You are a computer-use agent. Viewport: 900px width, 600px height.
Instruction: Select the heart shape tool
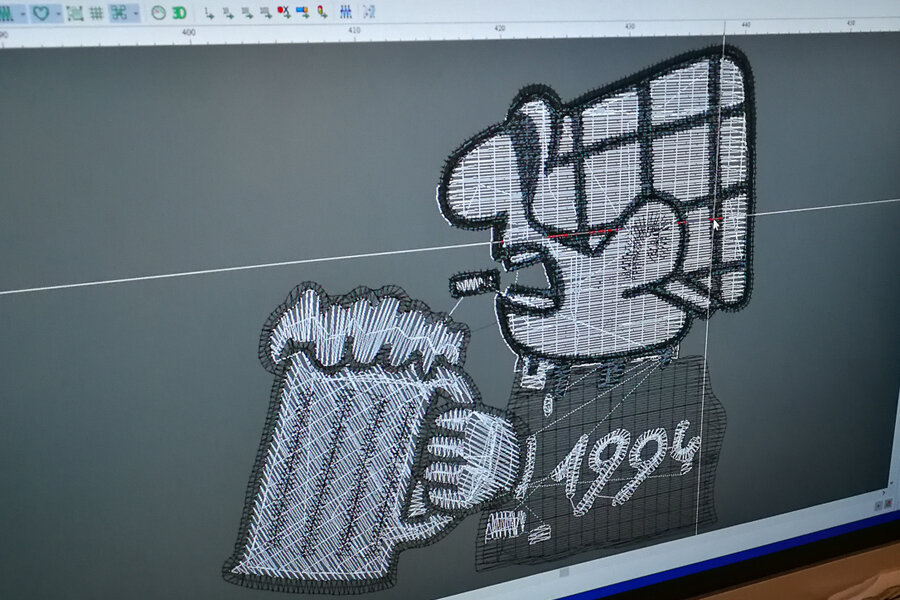(x=41, y=13)
